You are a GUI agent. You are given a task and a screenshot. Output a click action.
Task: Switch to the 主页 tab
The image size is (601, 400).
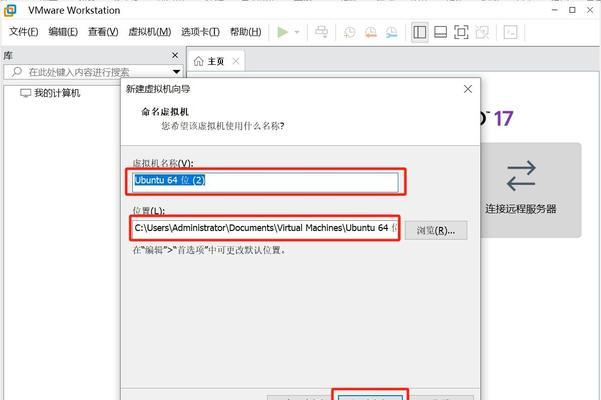pyautogui.click(x=216, y=61)
